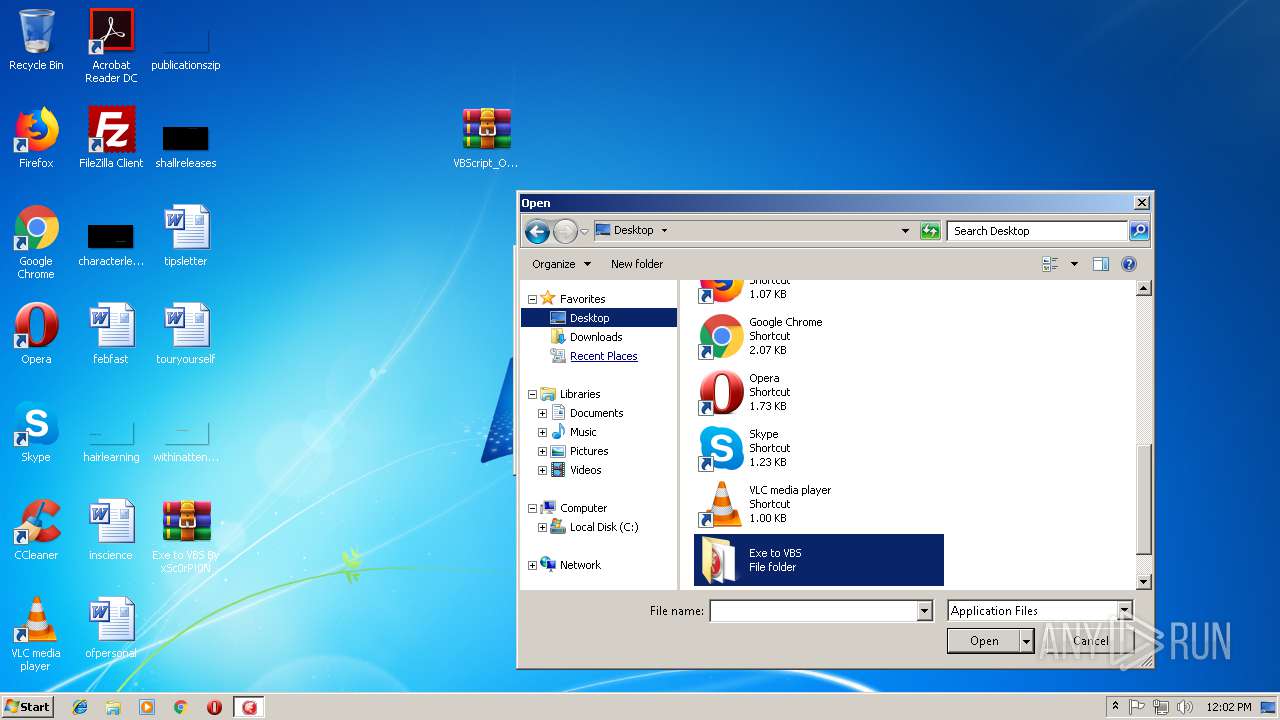Expand the Desktop breadcrumb arrow

point(664,231)
